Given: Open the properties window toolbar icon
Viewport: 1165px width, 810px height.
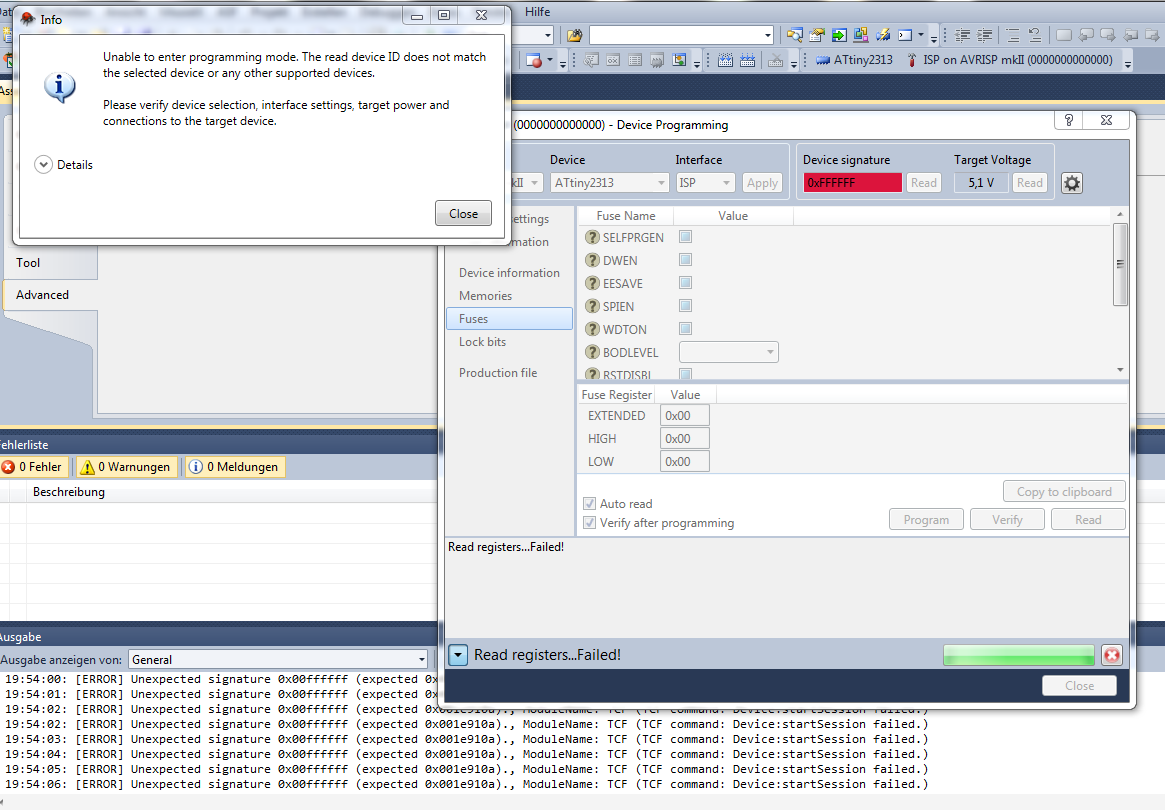Looking at the screenshot, I should pos(817,35).
